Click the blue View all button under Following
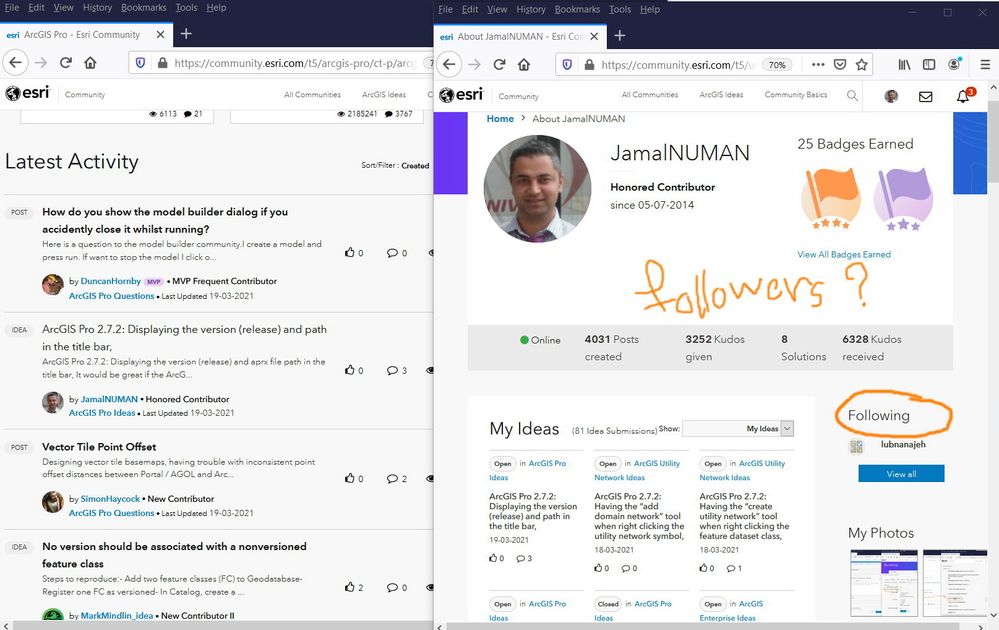The width and height of the screenshot is (999, 630). 901,473
